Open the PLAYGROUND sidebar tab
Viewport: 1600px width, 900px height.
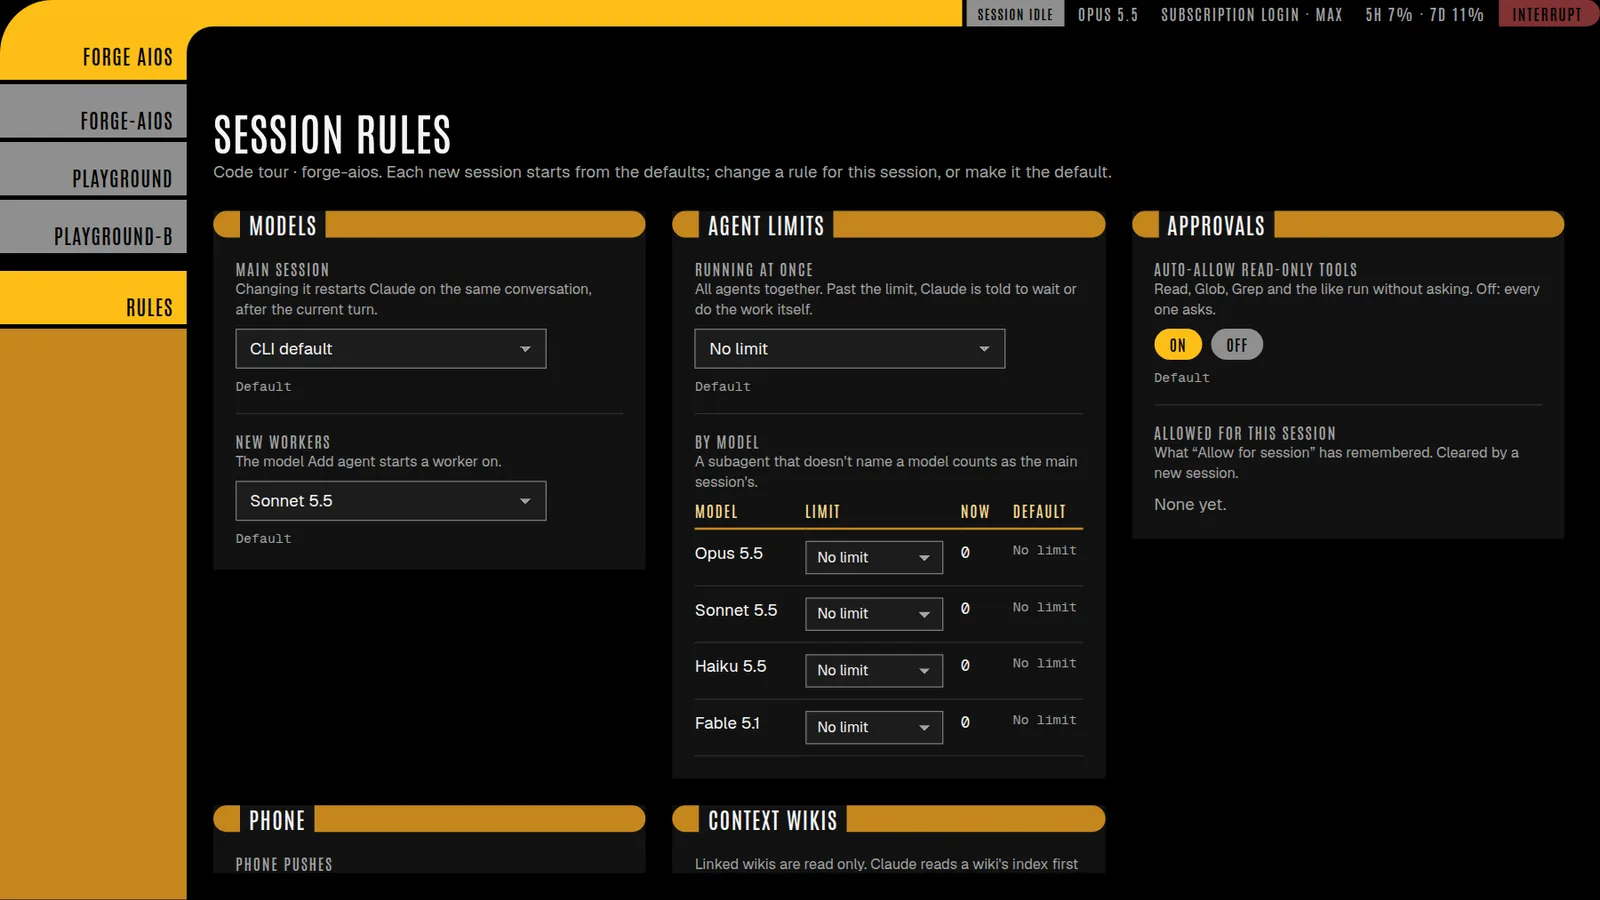tap(93, 169)
